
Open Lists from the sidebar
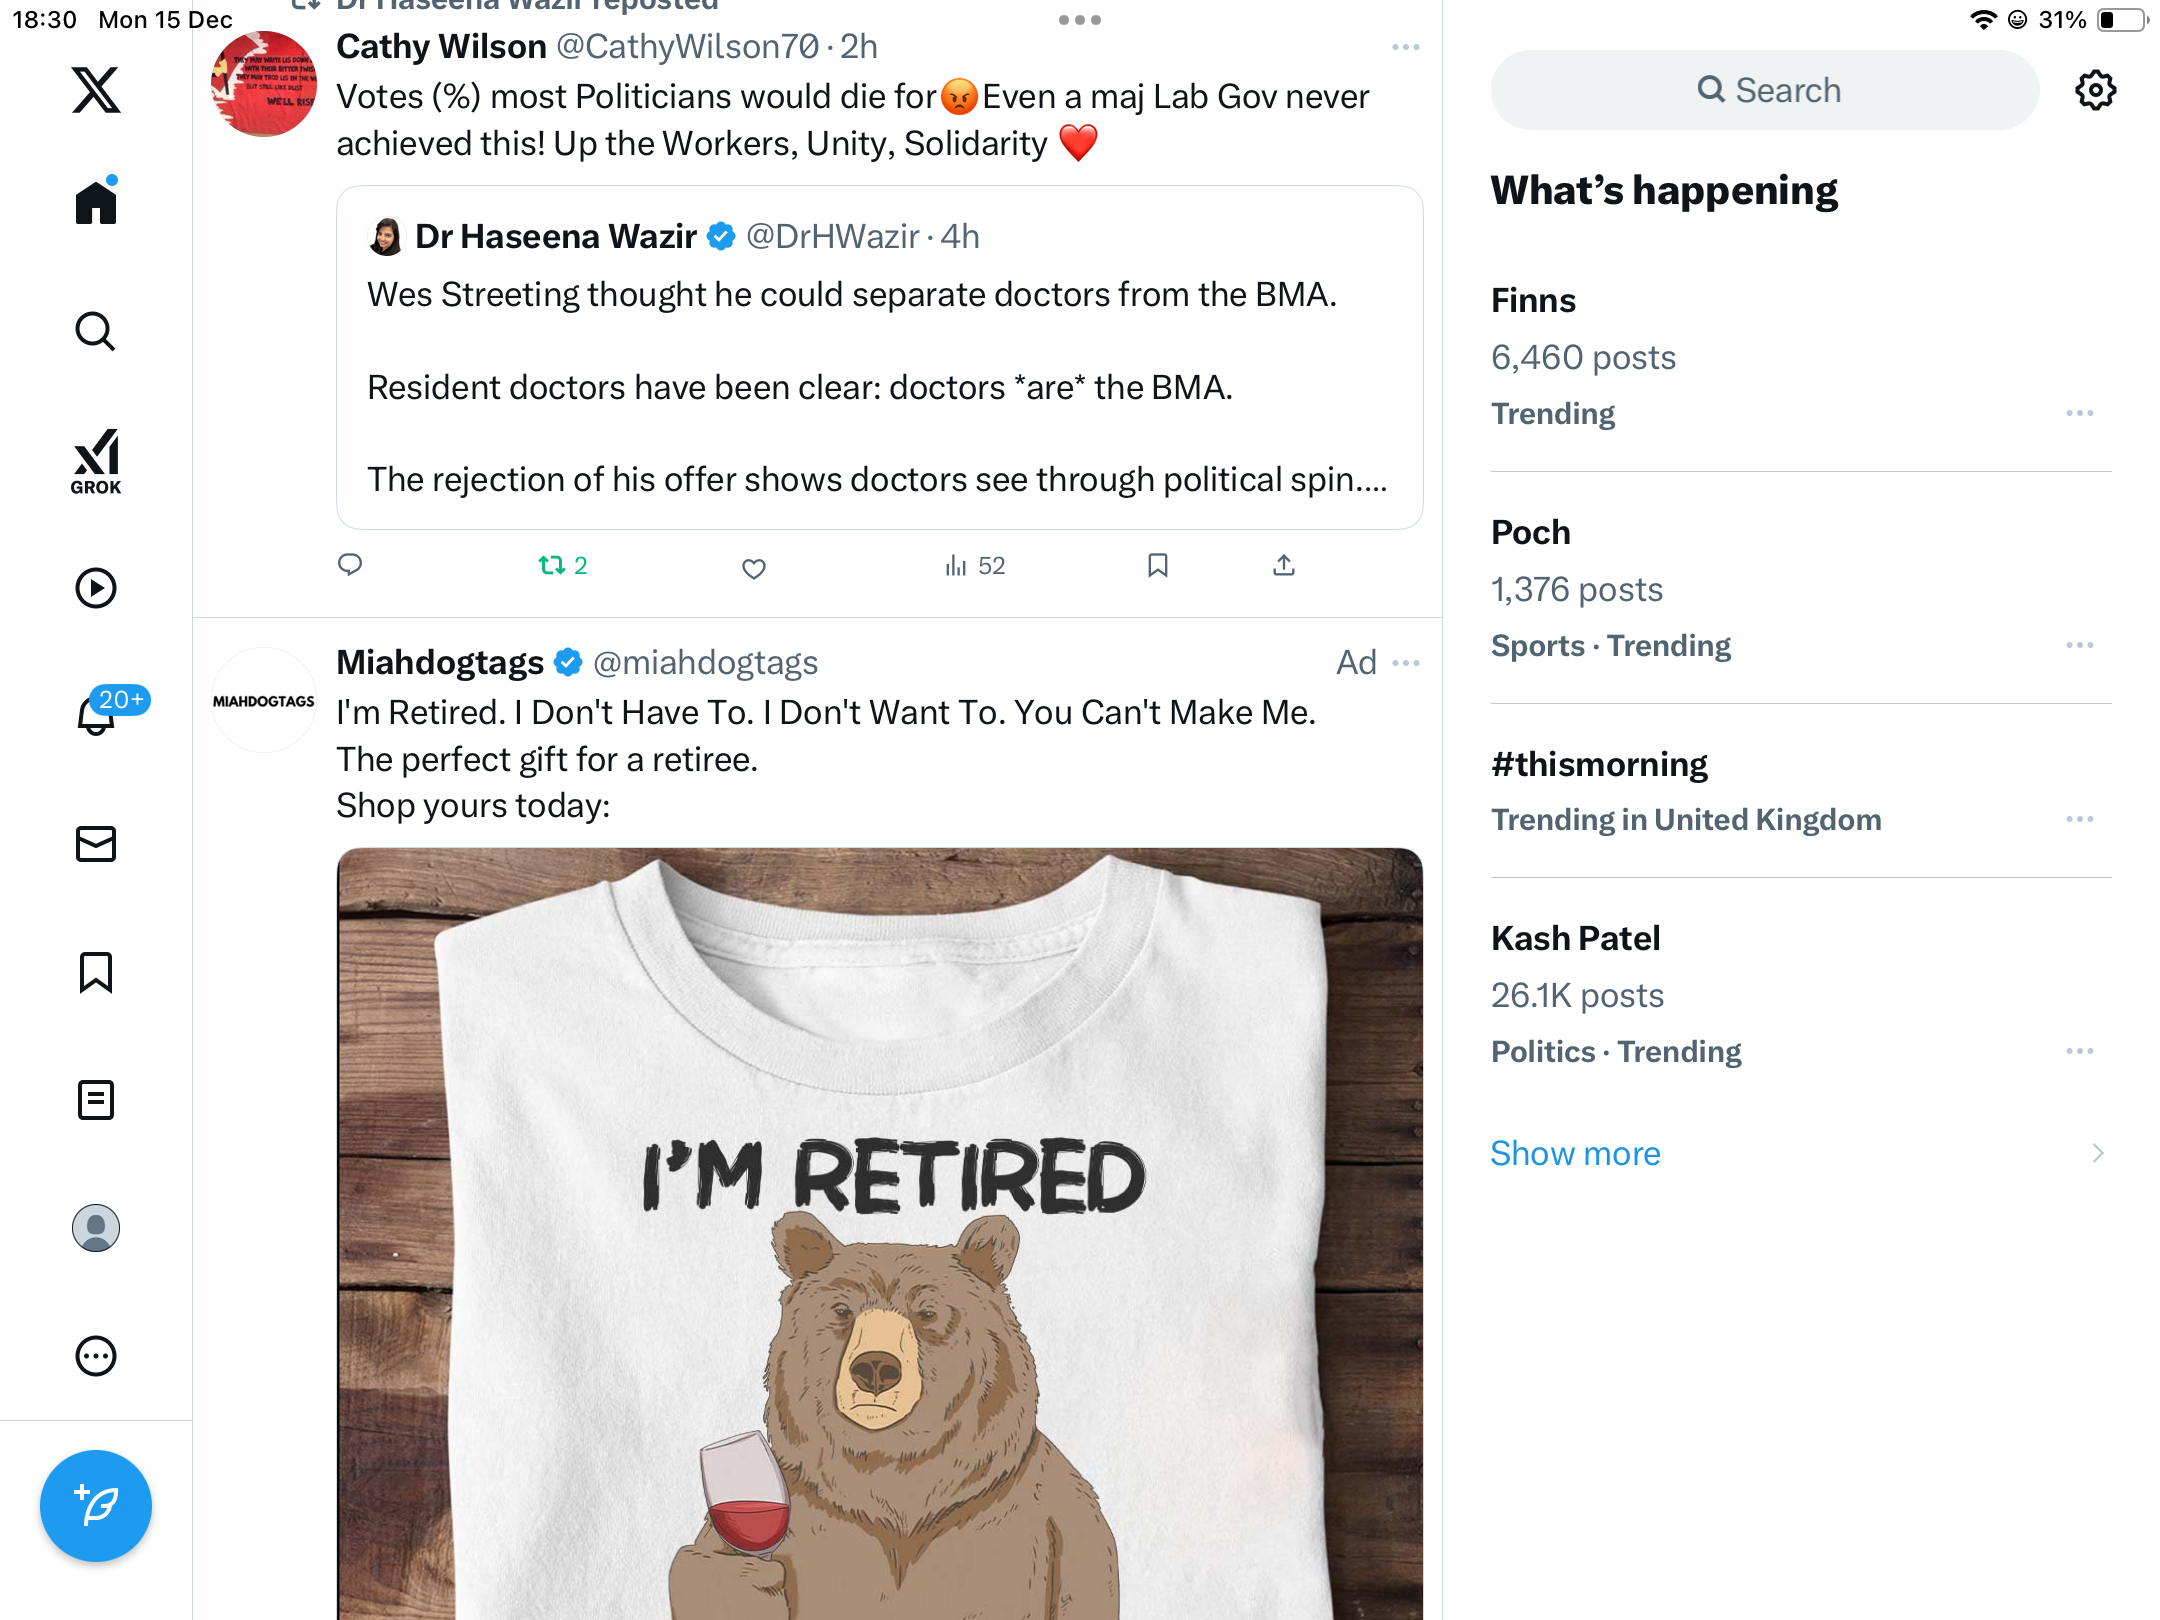click(x=96, y=1100)
